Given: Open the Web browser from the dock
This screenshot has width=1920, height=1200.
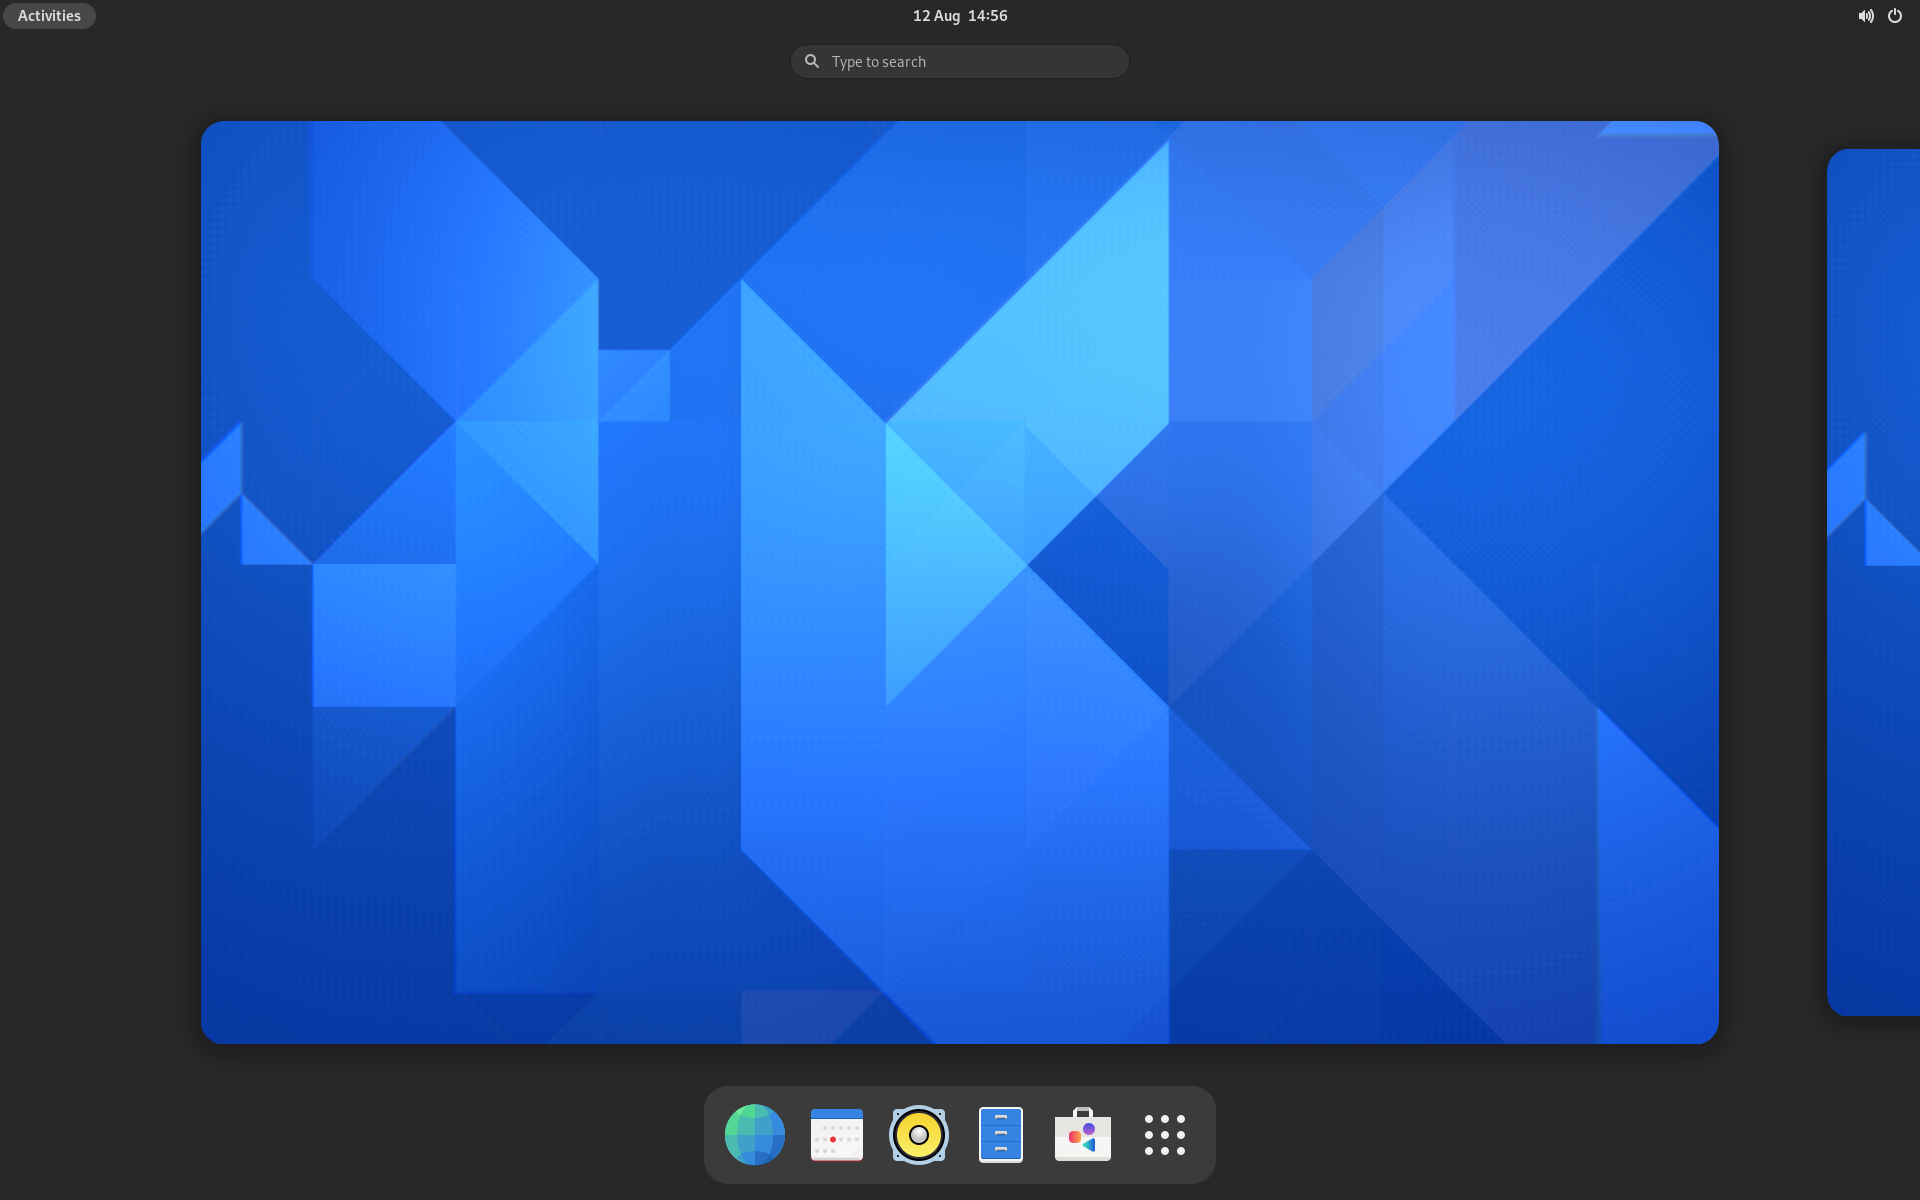Looking at the screenshot, I should 754,1134.
